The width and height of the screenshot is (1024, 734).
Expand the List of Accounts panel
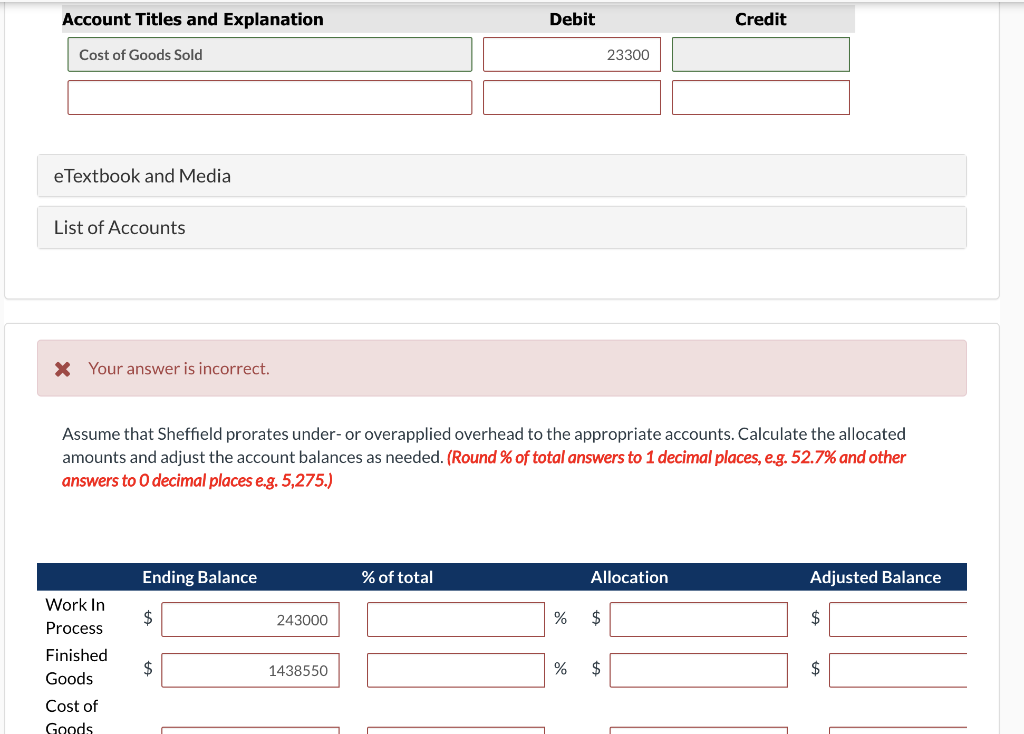coord(119,227)
